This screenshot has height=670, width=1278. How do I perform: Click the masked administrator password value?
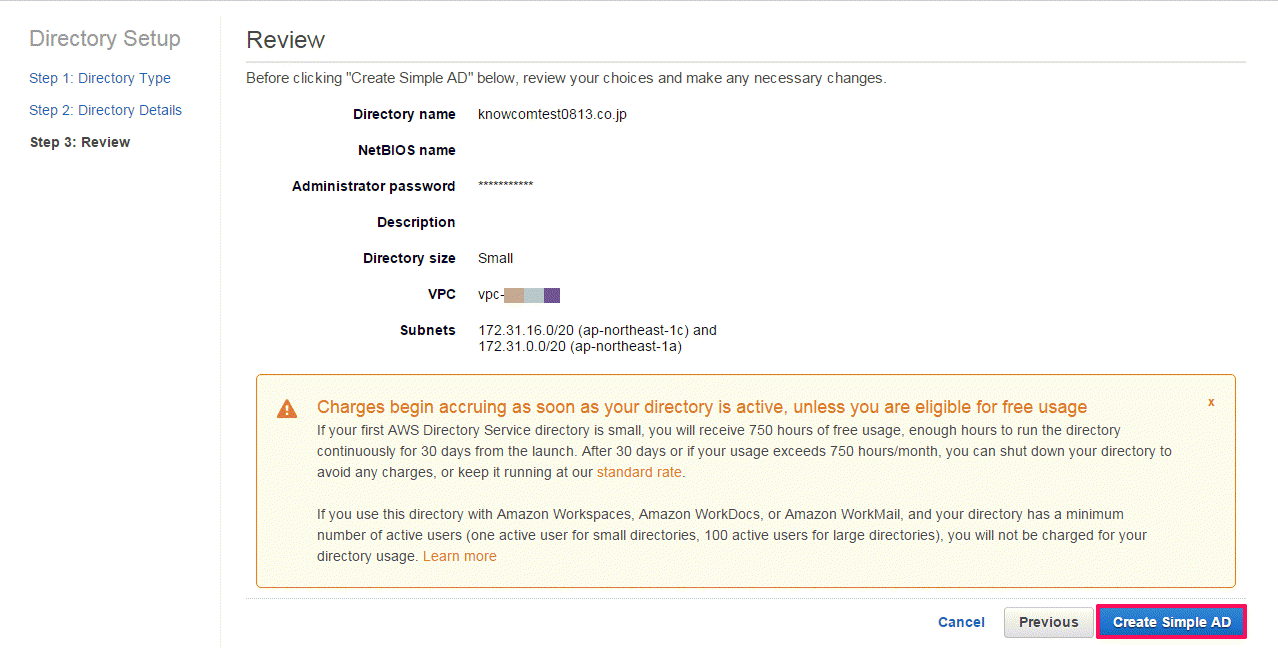[506, 186]
